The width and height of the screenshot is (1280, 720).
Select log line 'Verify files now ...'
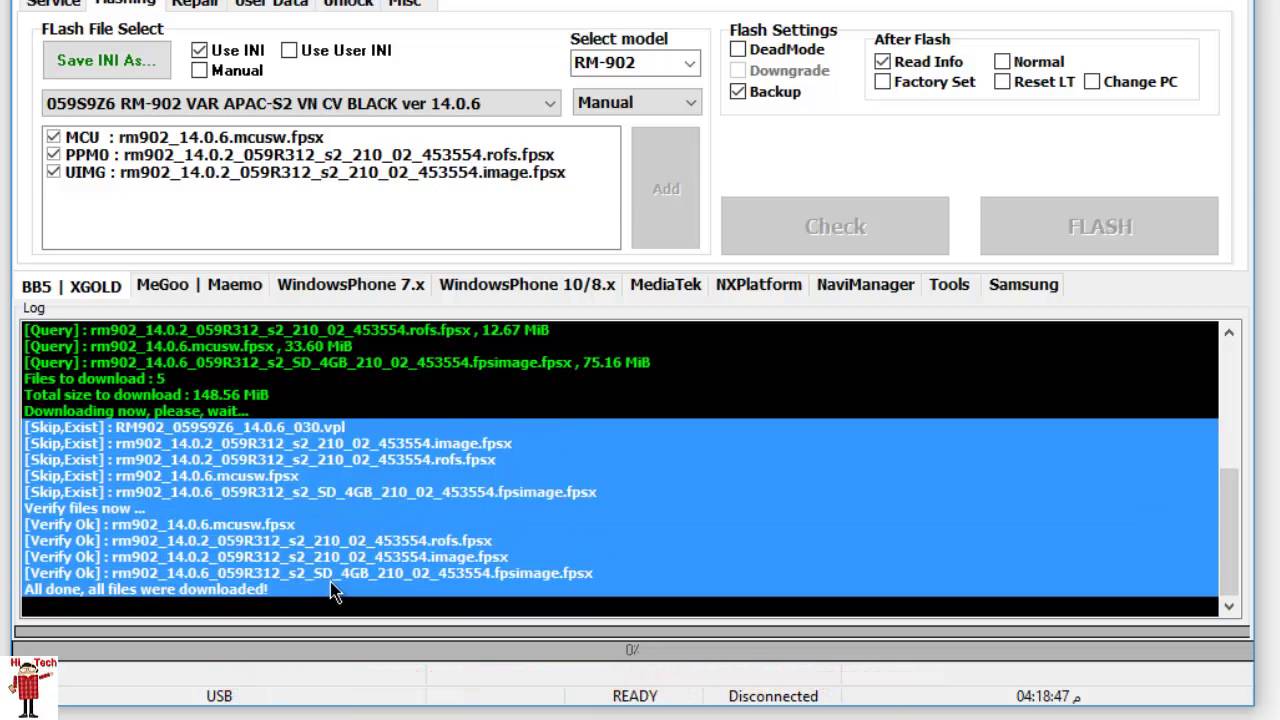(84, 508)
